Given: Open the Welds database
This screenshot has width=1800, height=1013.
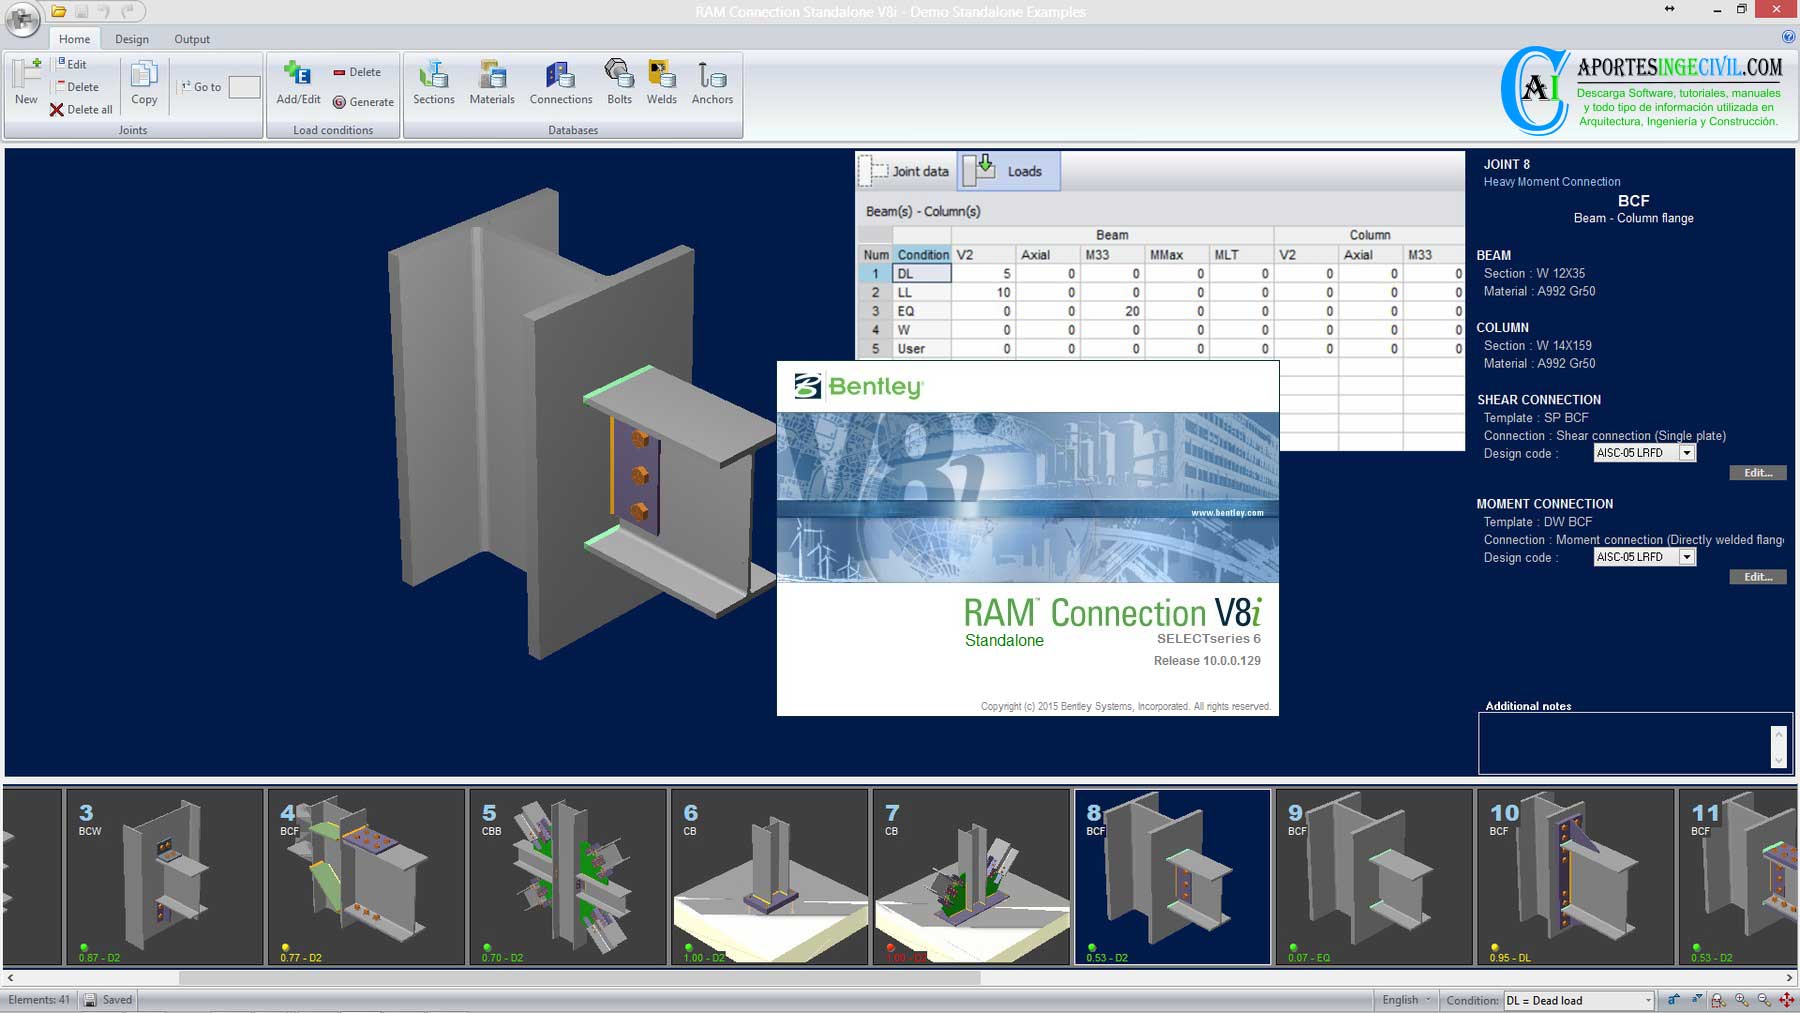Looking at the screenshot, I should pos(661,83).
